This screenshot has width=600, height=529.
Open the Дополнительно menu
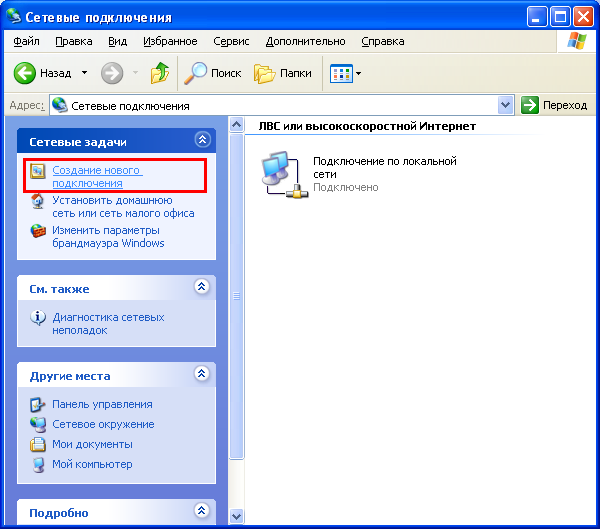point(305,41)
